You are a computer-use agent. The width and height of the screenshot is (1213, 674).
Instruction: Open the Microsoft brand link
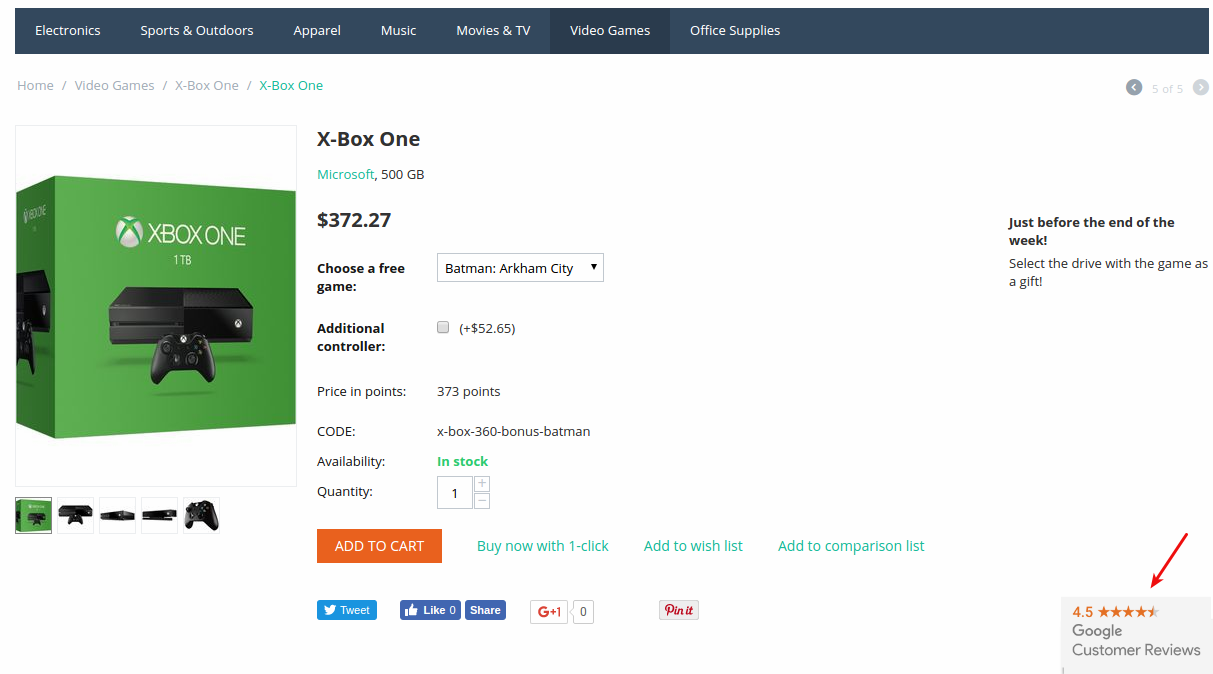pyautogui.click(x=345, y=174)
